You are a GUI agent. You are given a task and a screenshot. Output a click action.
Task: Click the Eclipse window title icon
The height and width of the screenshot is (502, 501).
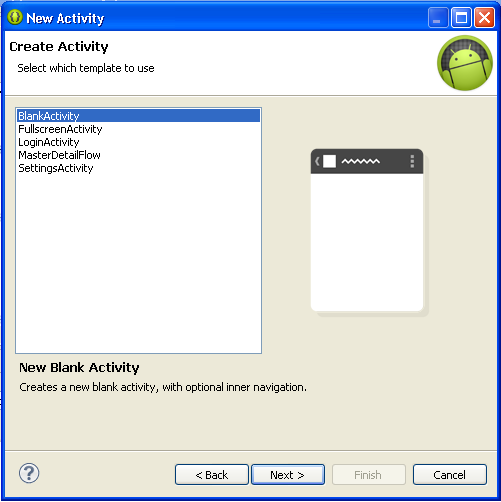click(15, 17)
